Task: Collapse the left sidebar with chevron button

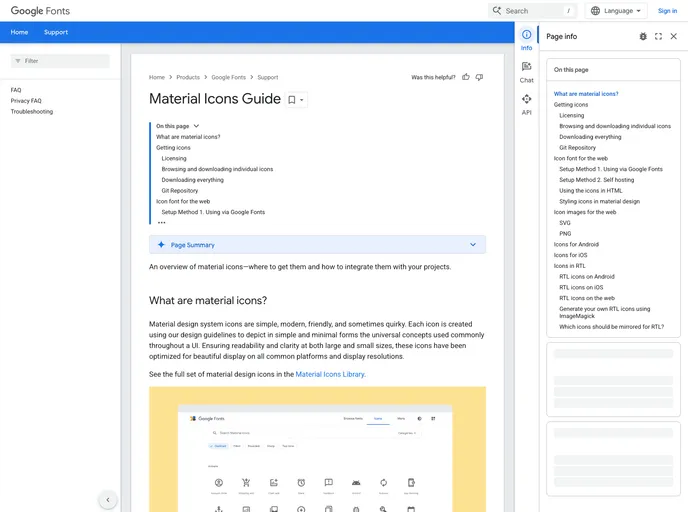Action: (x=108, y=500)
